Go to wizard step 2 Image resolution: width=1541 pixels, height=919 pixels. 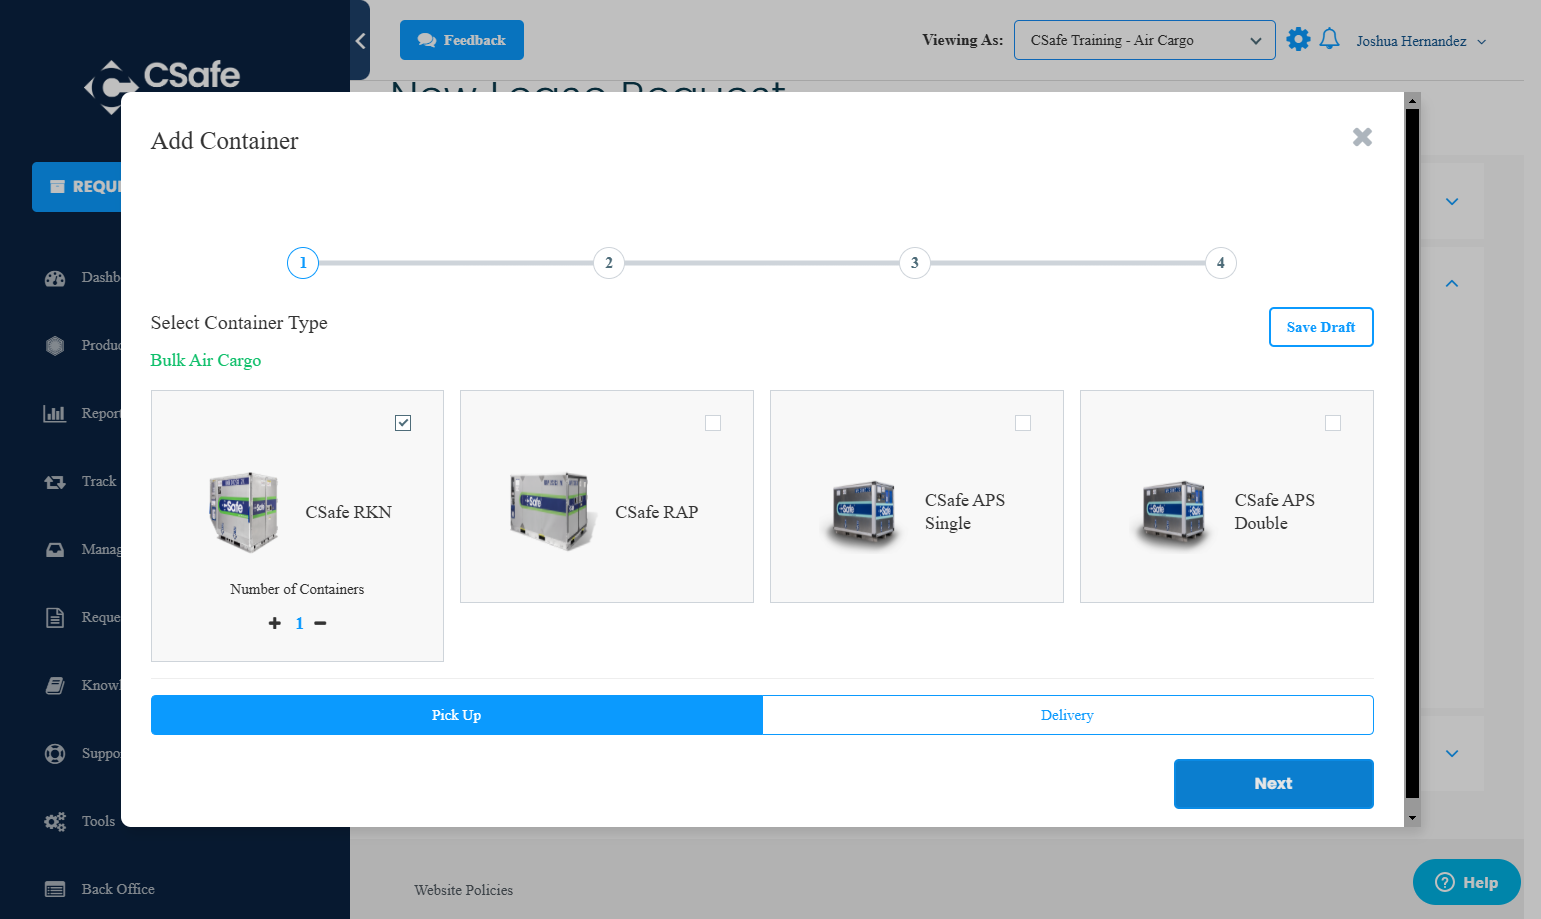pos(609,263)
